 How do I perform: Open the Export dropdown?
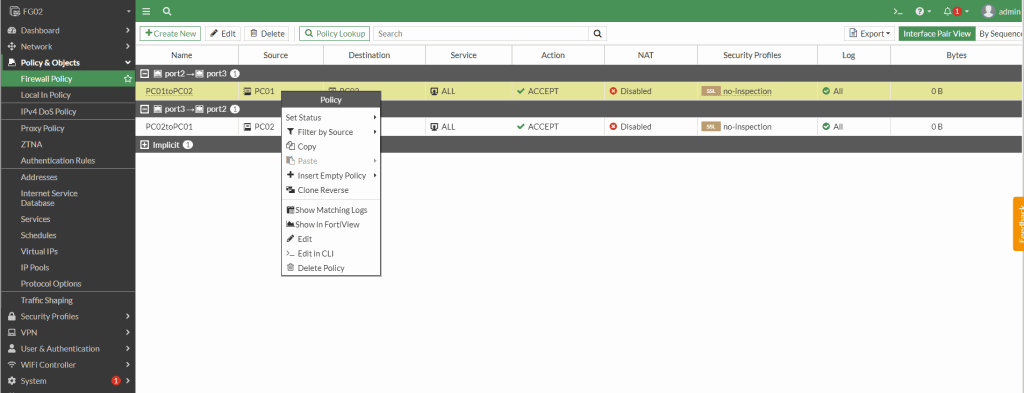coord(869,33)
